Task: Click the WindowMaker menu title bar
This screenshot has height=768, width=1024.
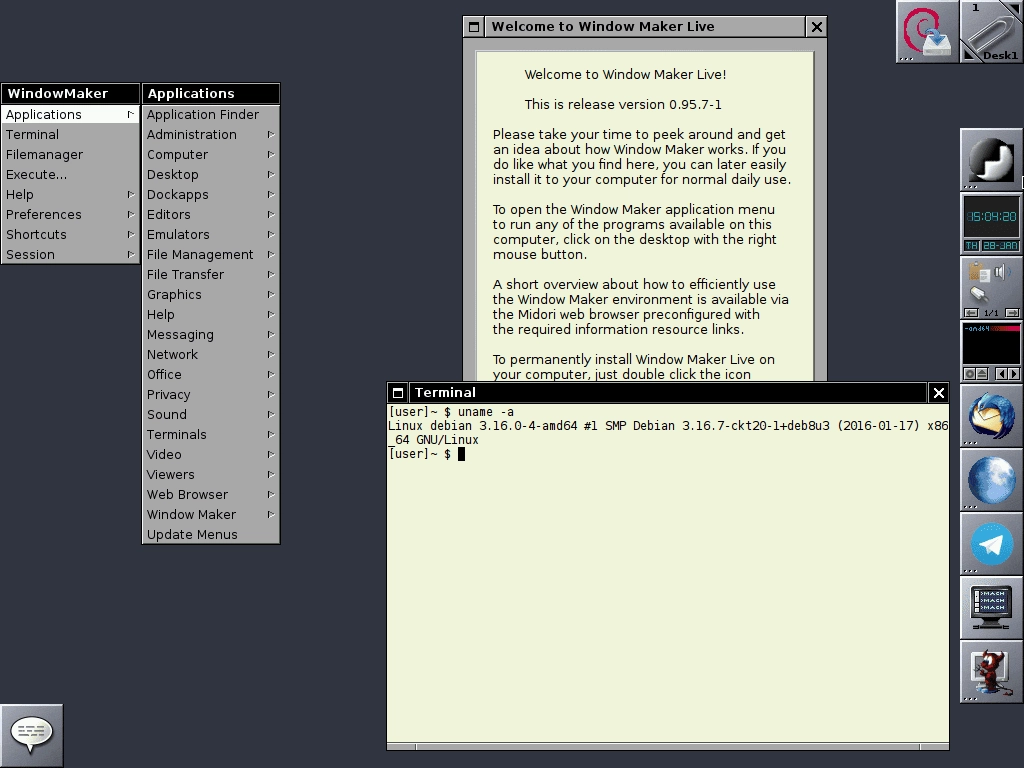Action: 70,93
